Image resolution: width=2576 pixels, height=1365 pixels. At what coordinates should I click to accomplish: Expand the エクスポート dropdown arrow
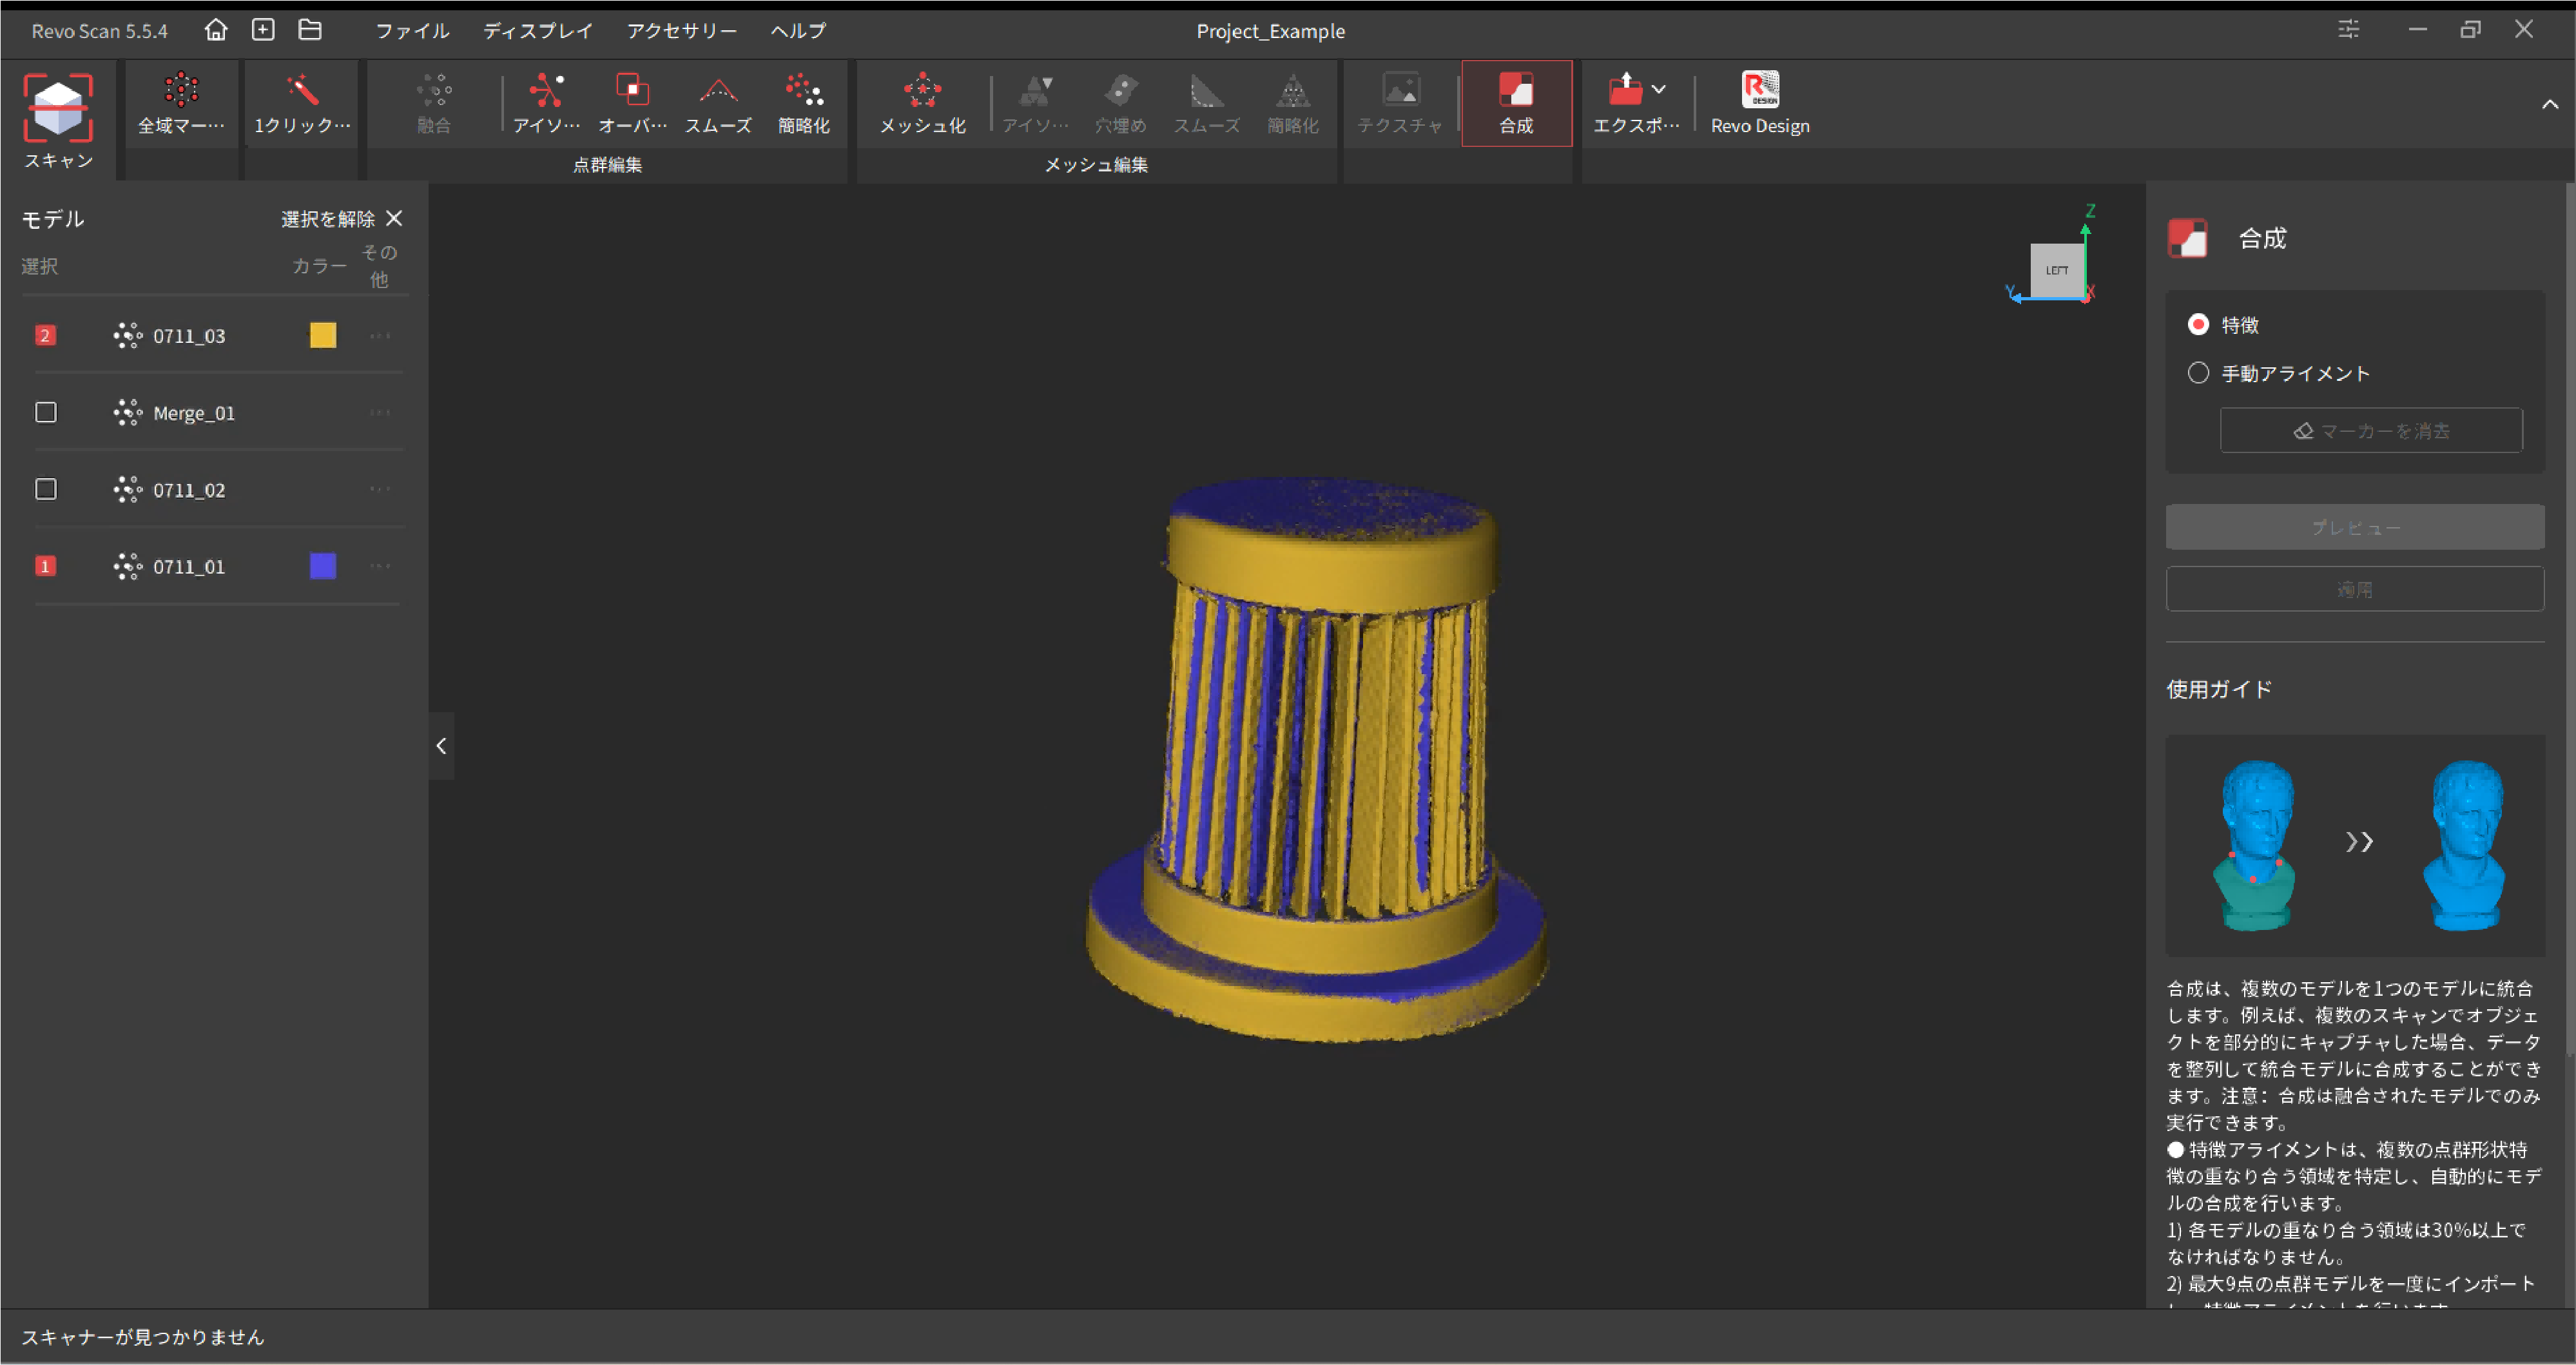(1659, 90)
